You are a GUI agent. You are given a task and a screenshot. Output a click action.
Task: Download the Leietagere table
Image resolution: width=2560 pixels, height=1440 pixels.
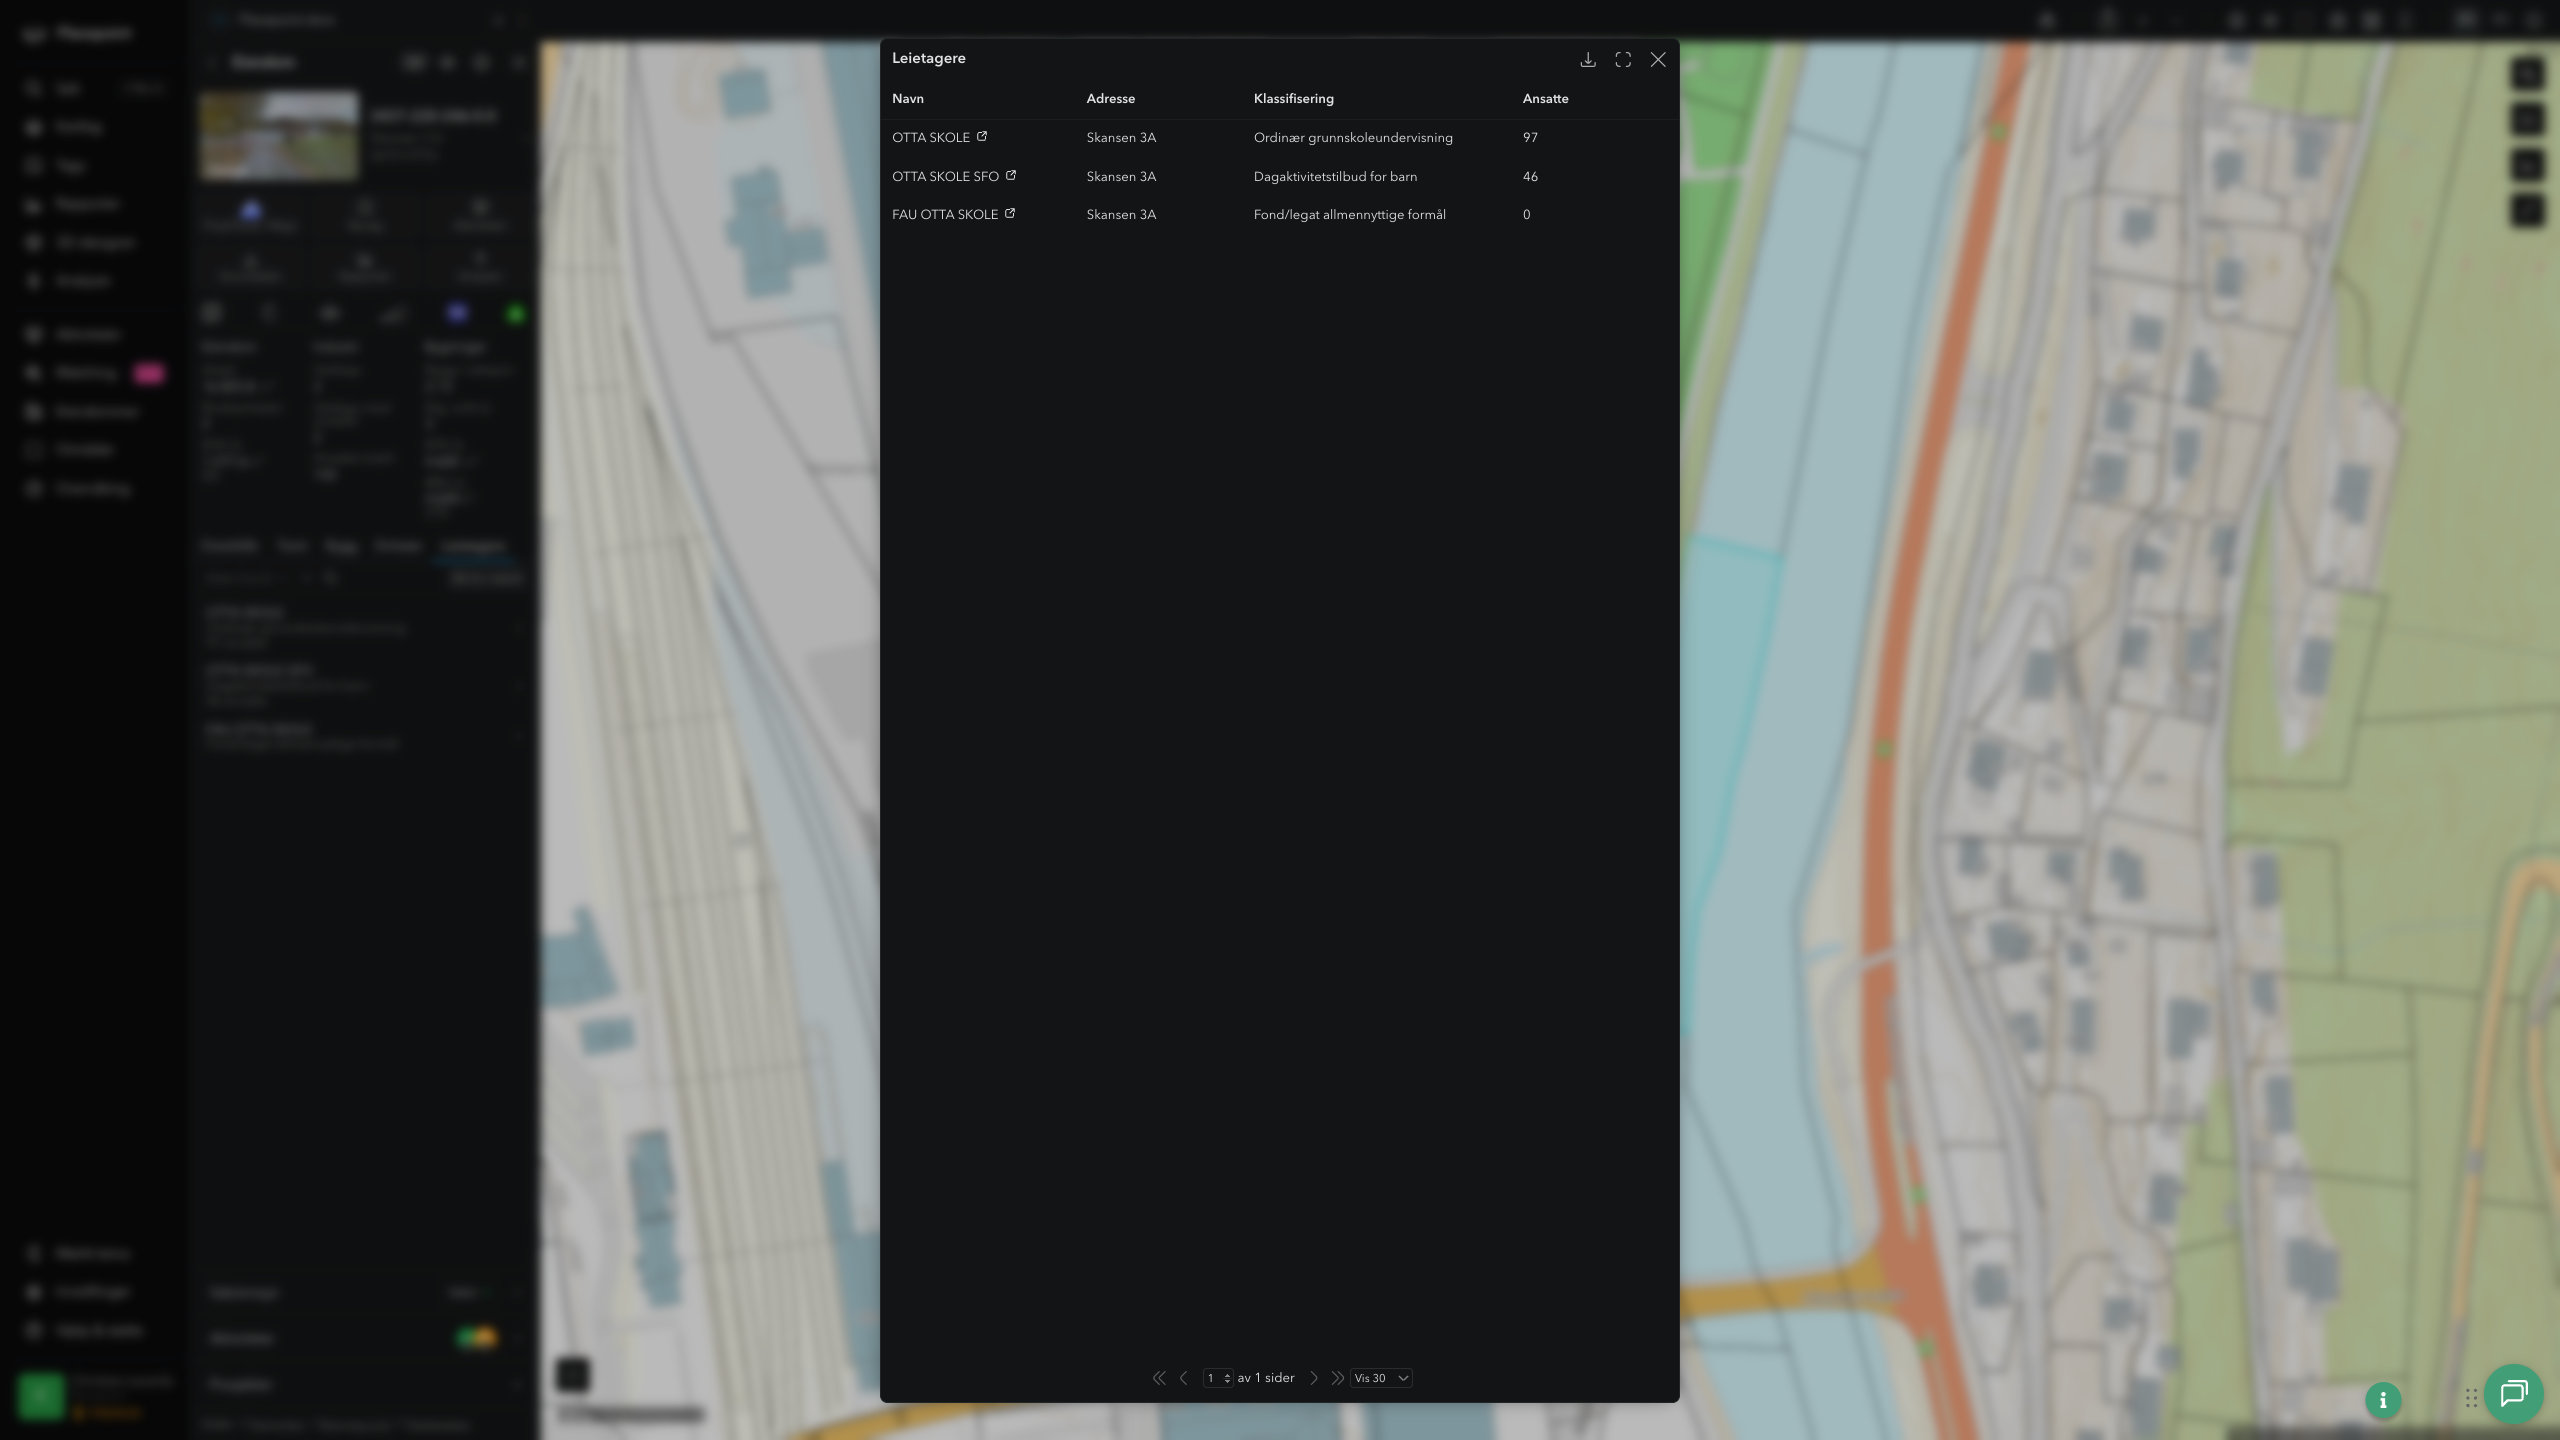(1587, 60)
